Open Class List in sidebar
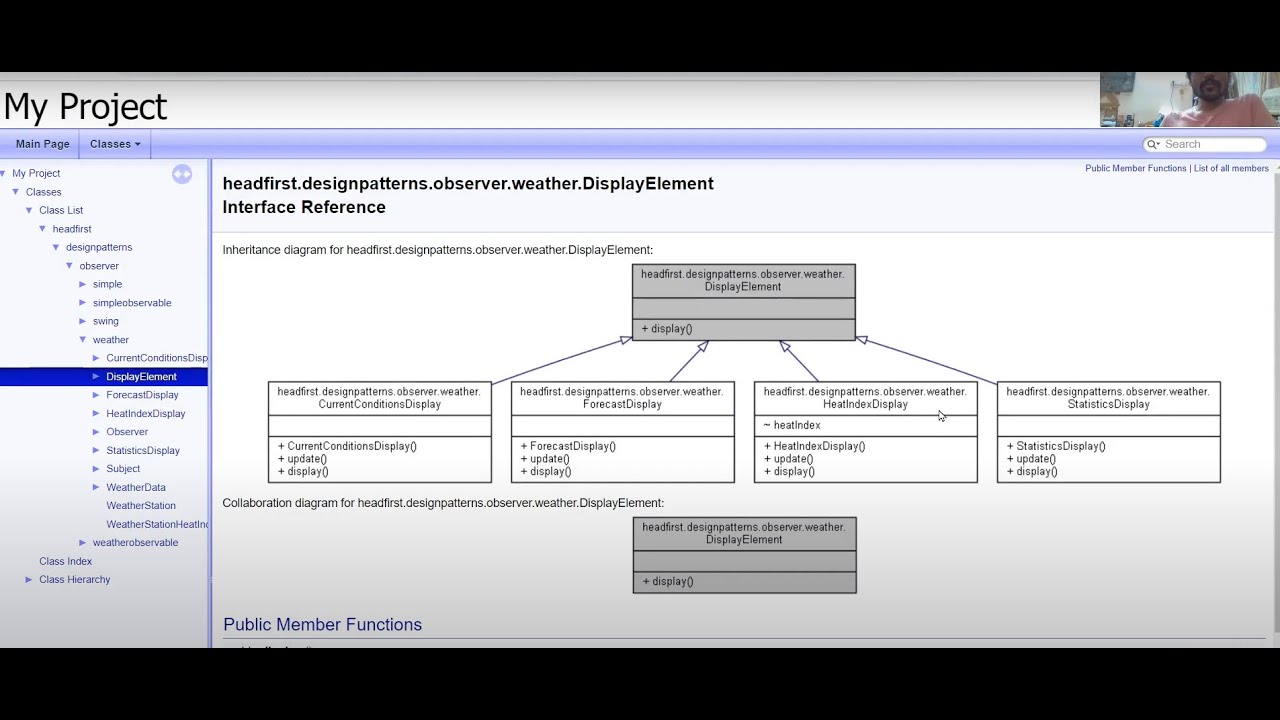The image size is (1280, 720). [61, 210]
